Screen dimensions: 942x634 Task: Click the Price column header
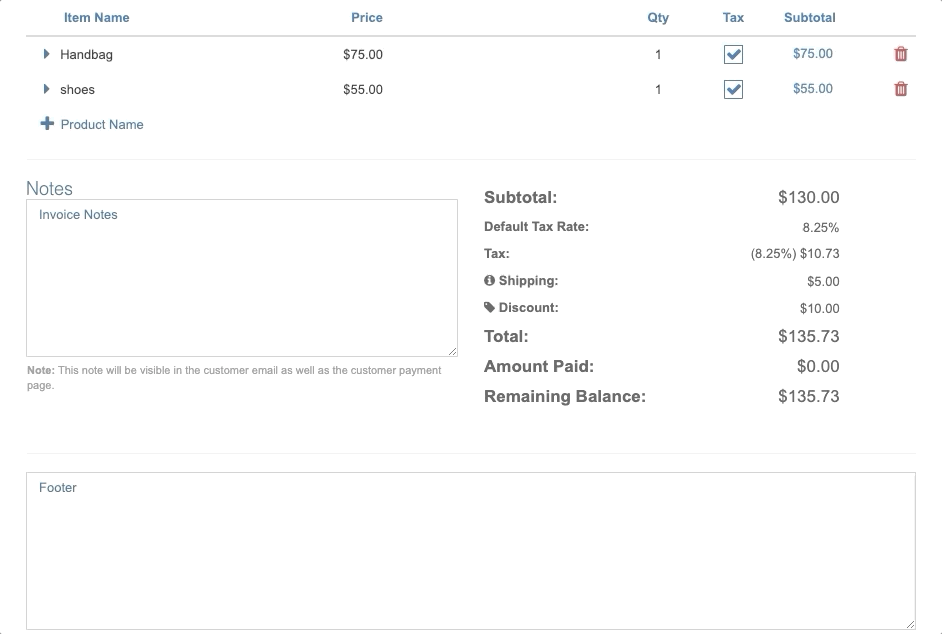pos(366,17)
